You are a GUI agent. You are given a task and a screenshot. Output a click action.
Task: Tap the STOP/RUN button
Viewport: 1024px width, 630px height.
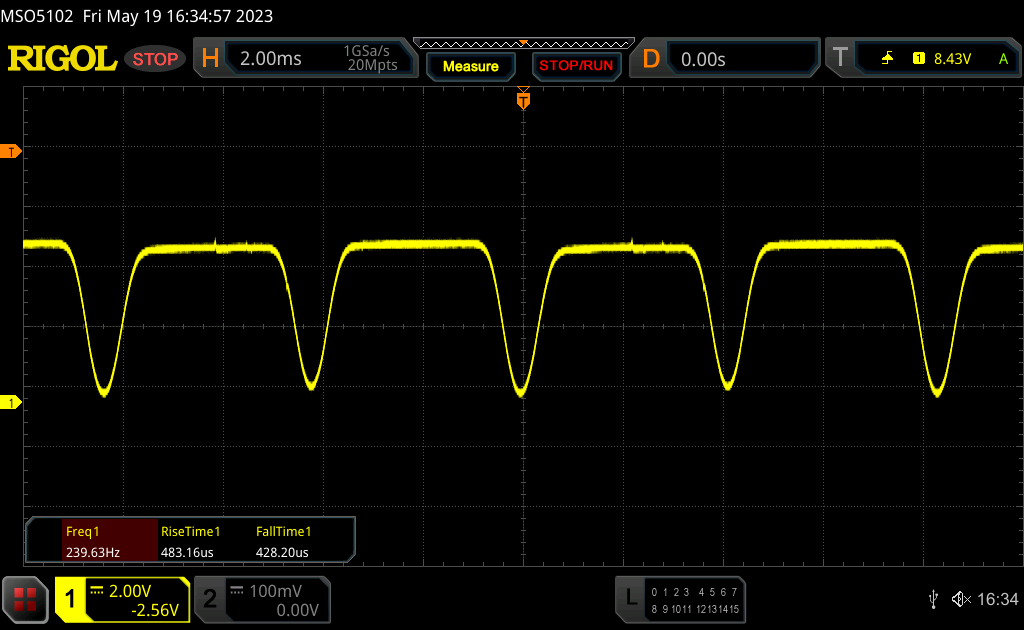pyautogui.click(x=576, y=66)
